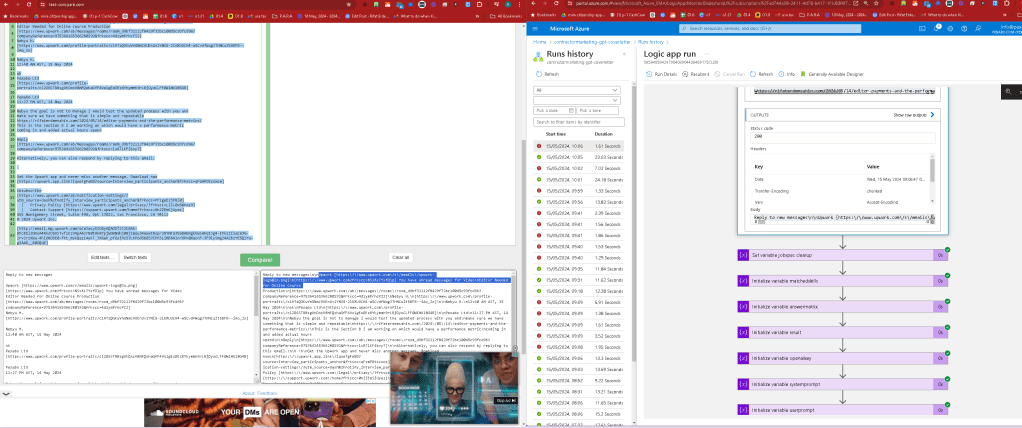Open the About link on text-compare page
1022x428 pixels.
[x=248, y=393]
